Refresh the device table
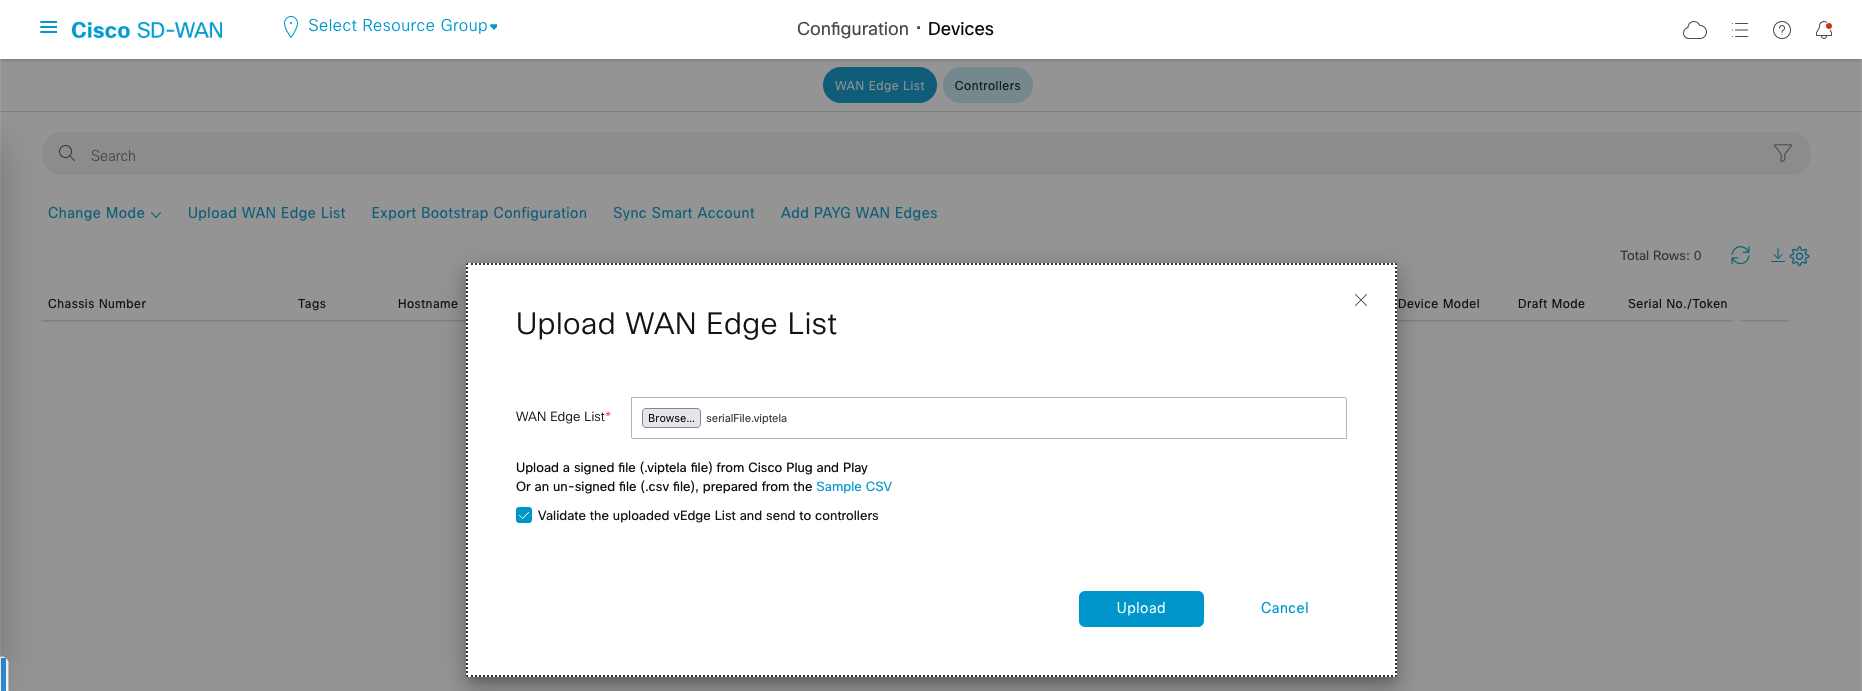 [1740, 256]
